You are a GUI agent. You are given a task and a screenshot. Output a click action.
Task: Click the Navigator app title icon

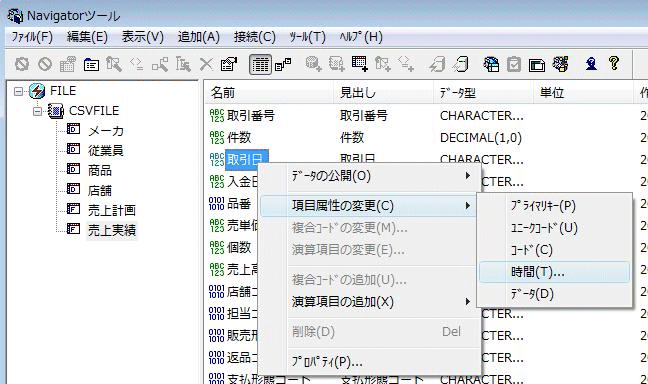15,16
